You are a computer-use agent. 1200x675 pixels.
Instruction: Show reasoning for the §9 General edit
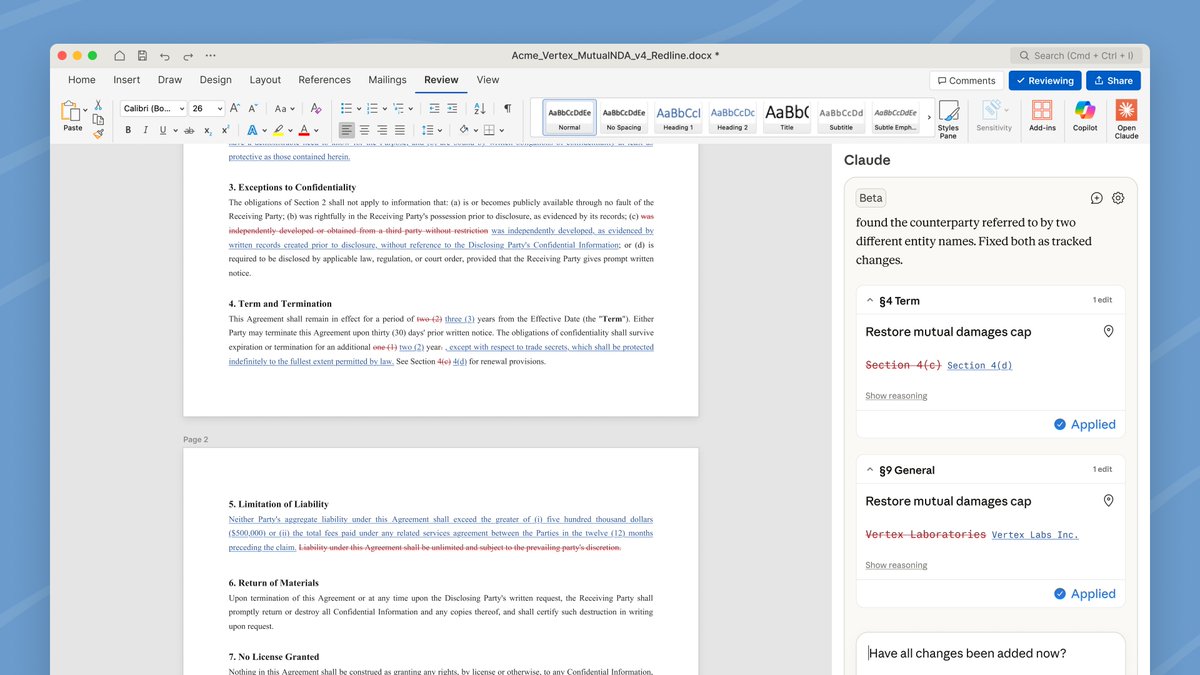pyautogui.click(x=895, y=565)
